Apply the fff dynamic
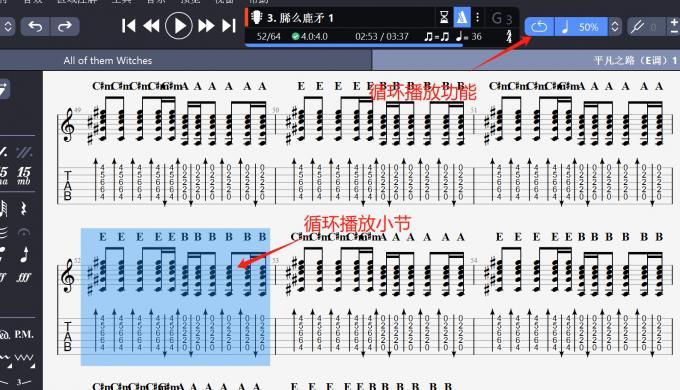Viewport: 680px width, 390px height. (24, 278)
